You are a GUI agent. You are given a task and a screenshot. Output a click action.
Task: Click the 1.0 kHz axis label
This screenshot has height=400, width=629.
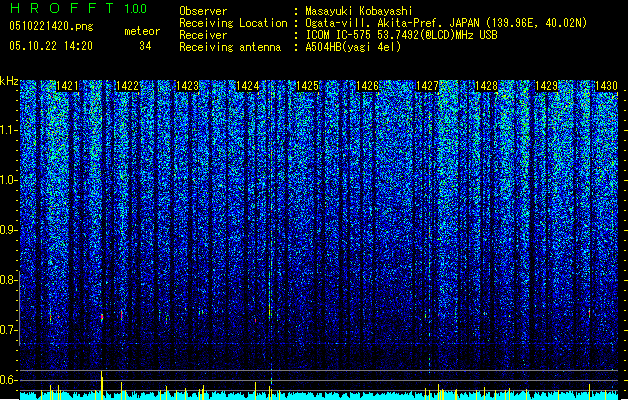coord(8,181)
